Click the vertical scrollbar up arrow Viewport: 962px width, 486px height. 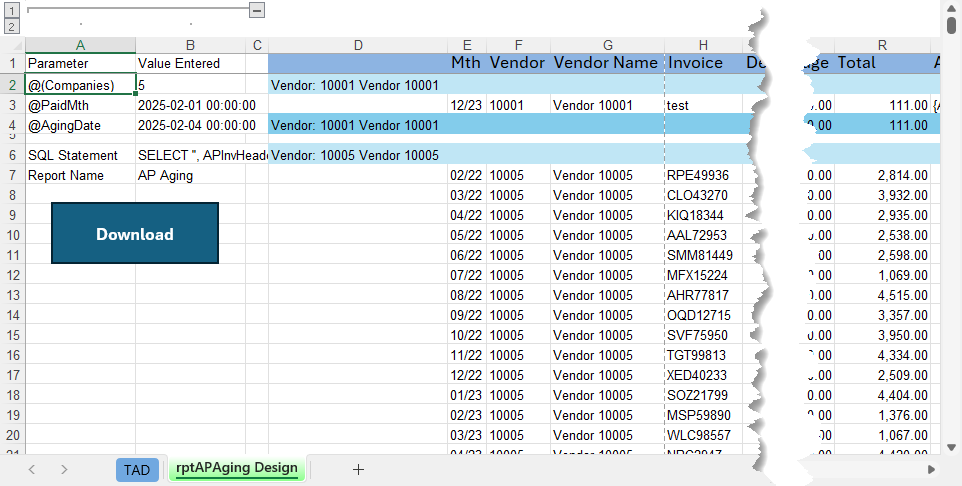(952, 7)
